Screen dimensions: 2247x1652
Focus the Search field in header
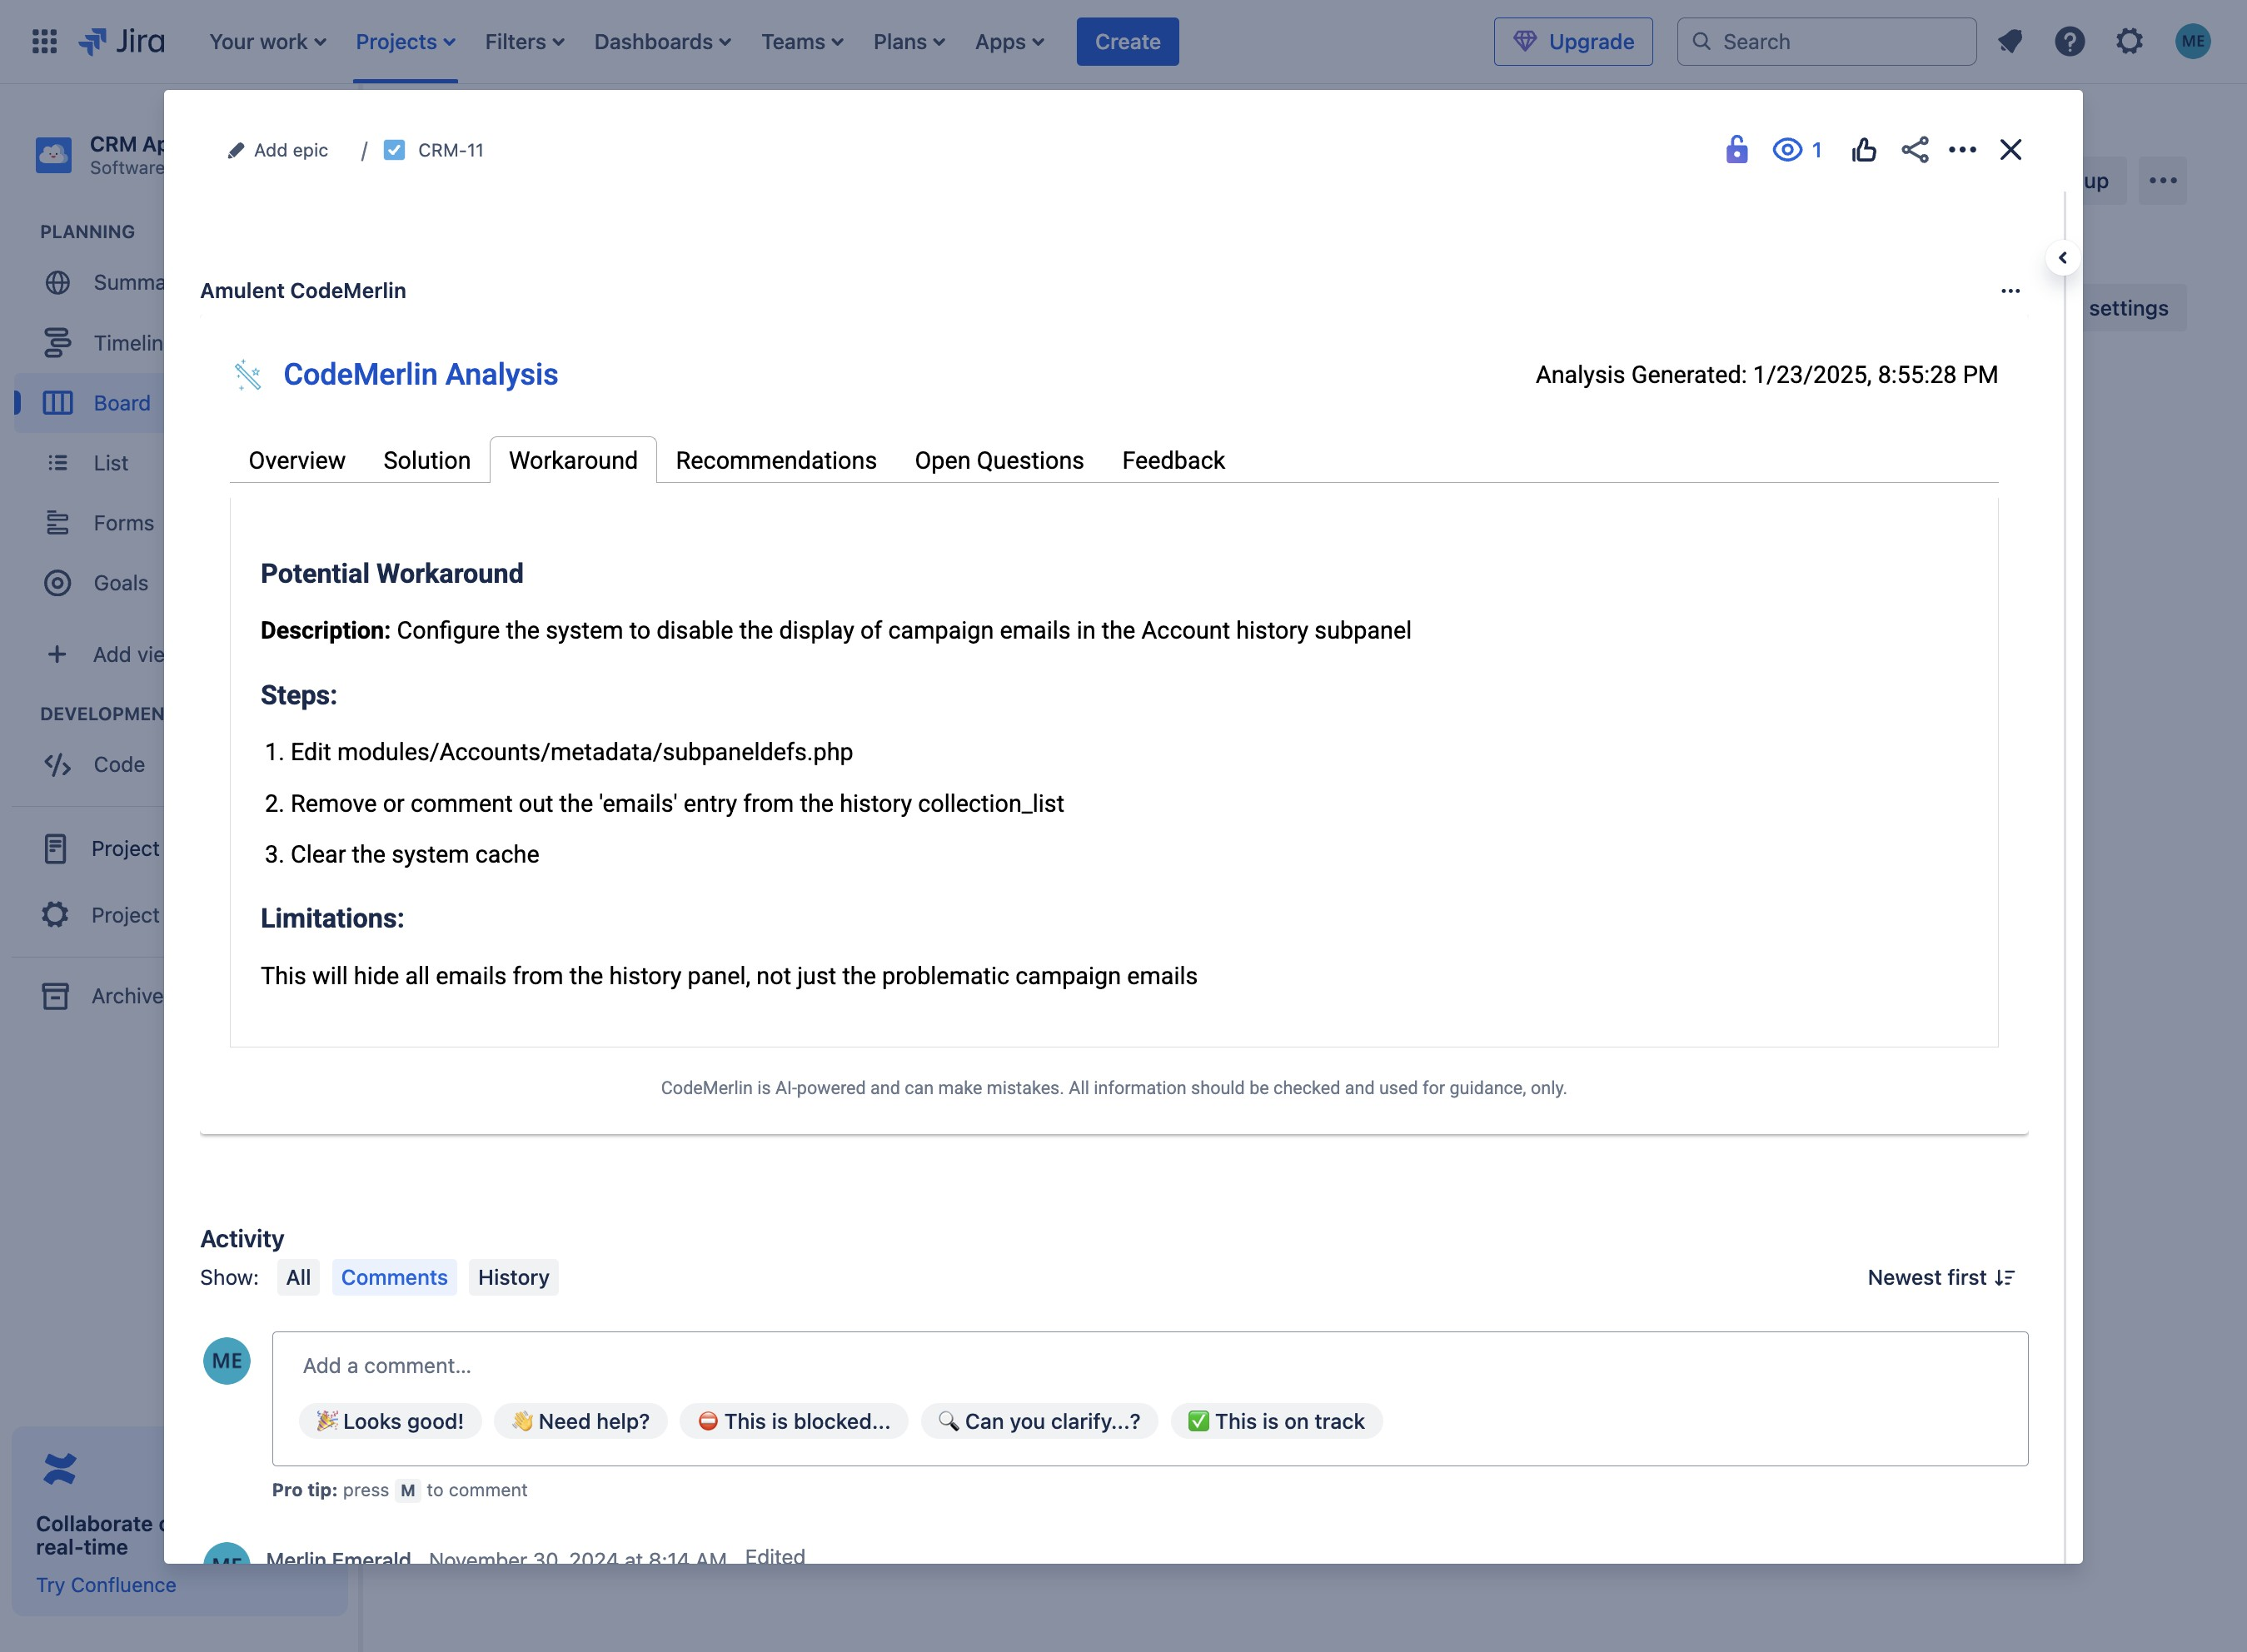click(x=1827, y=42)
